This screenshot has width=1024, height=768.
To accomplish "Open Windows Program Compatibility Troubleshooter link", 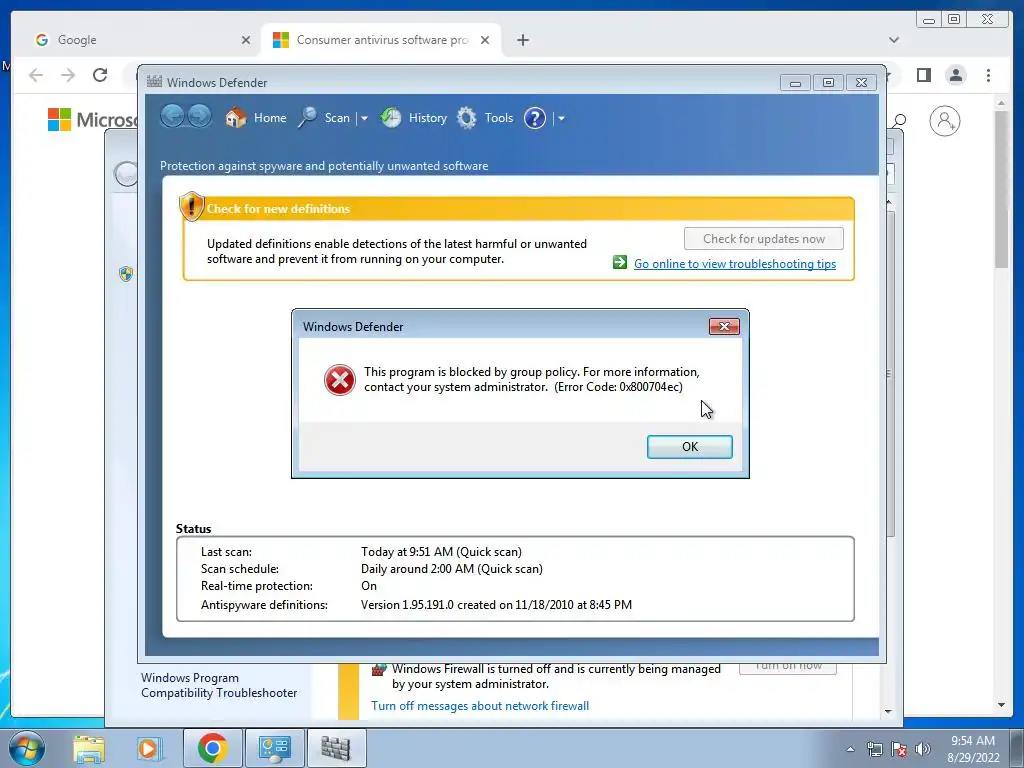I will 219,685.
